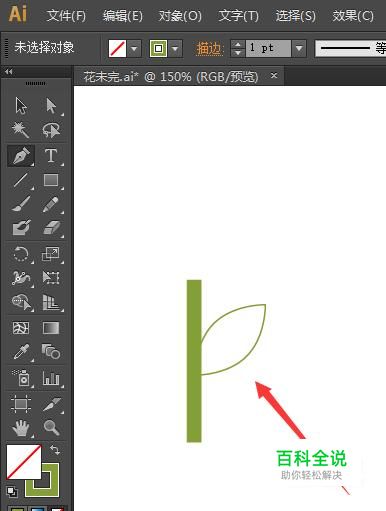Open the 对象(O) menu

pos(180,16)
